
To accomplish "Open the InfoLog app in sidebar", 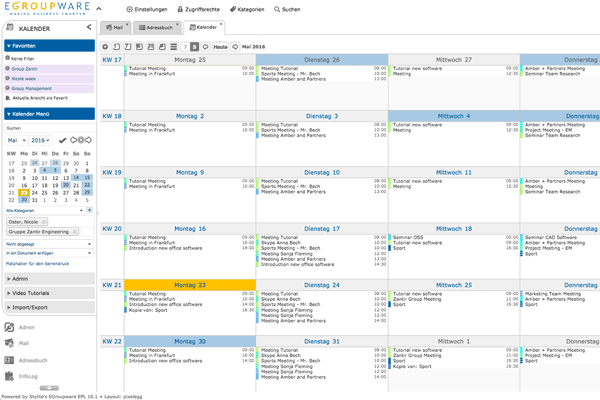I will 27,378.
